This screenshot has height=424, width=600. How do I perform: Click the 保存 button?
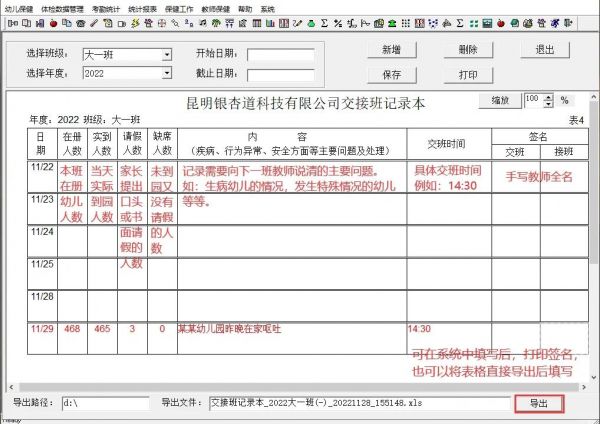(392, 75)
